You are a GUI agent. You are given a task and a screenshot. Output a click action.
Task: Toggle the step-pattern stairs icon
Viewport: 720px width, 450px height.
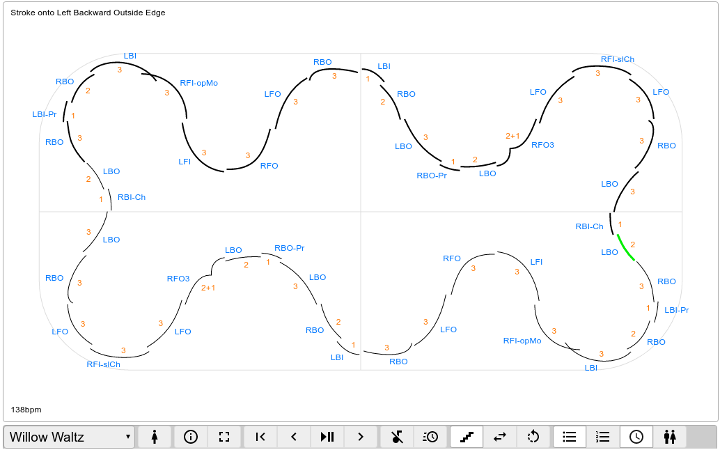(467, 437)
